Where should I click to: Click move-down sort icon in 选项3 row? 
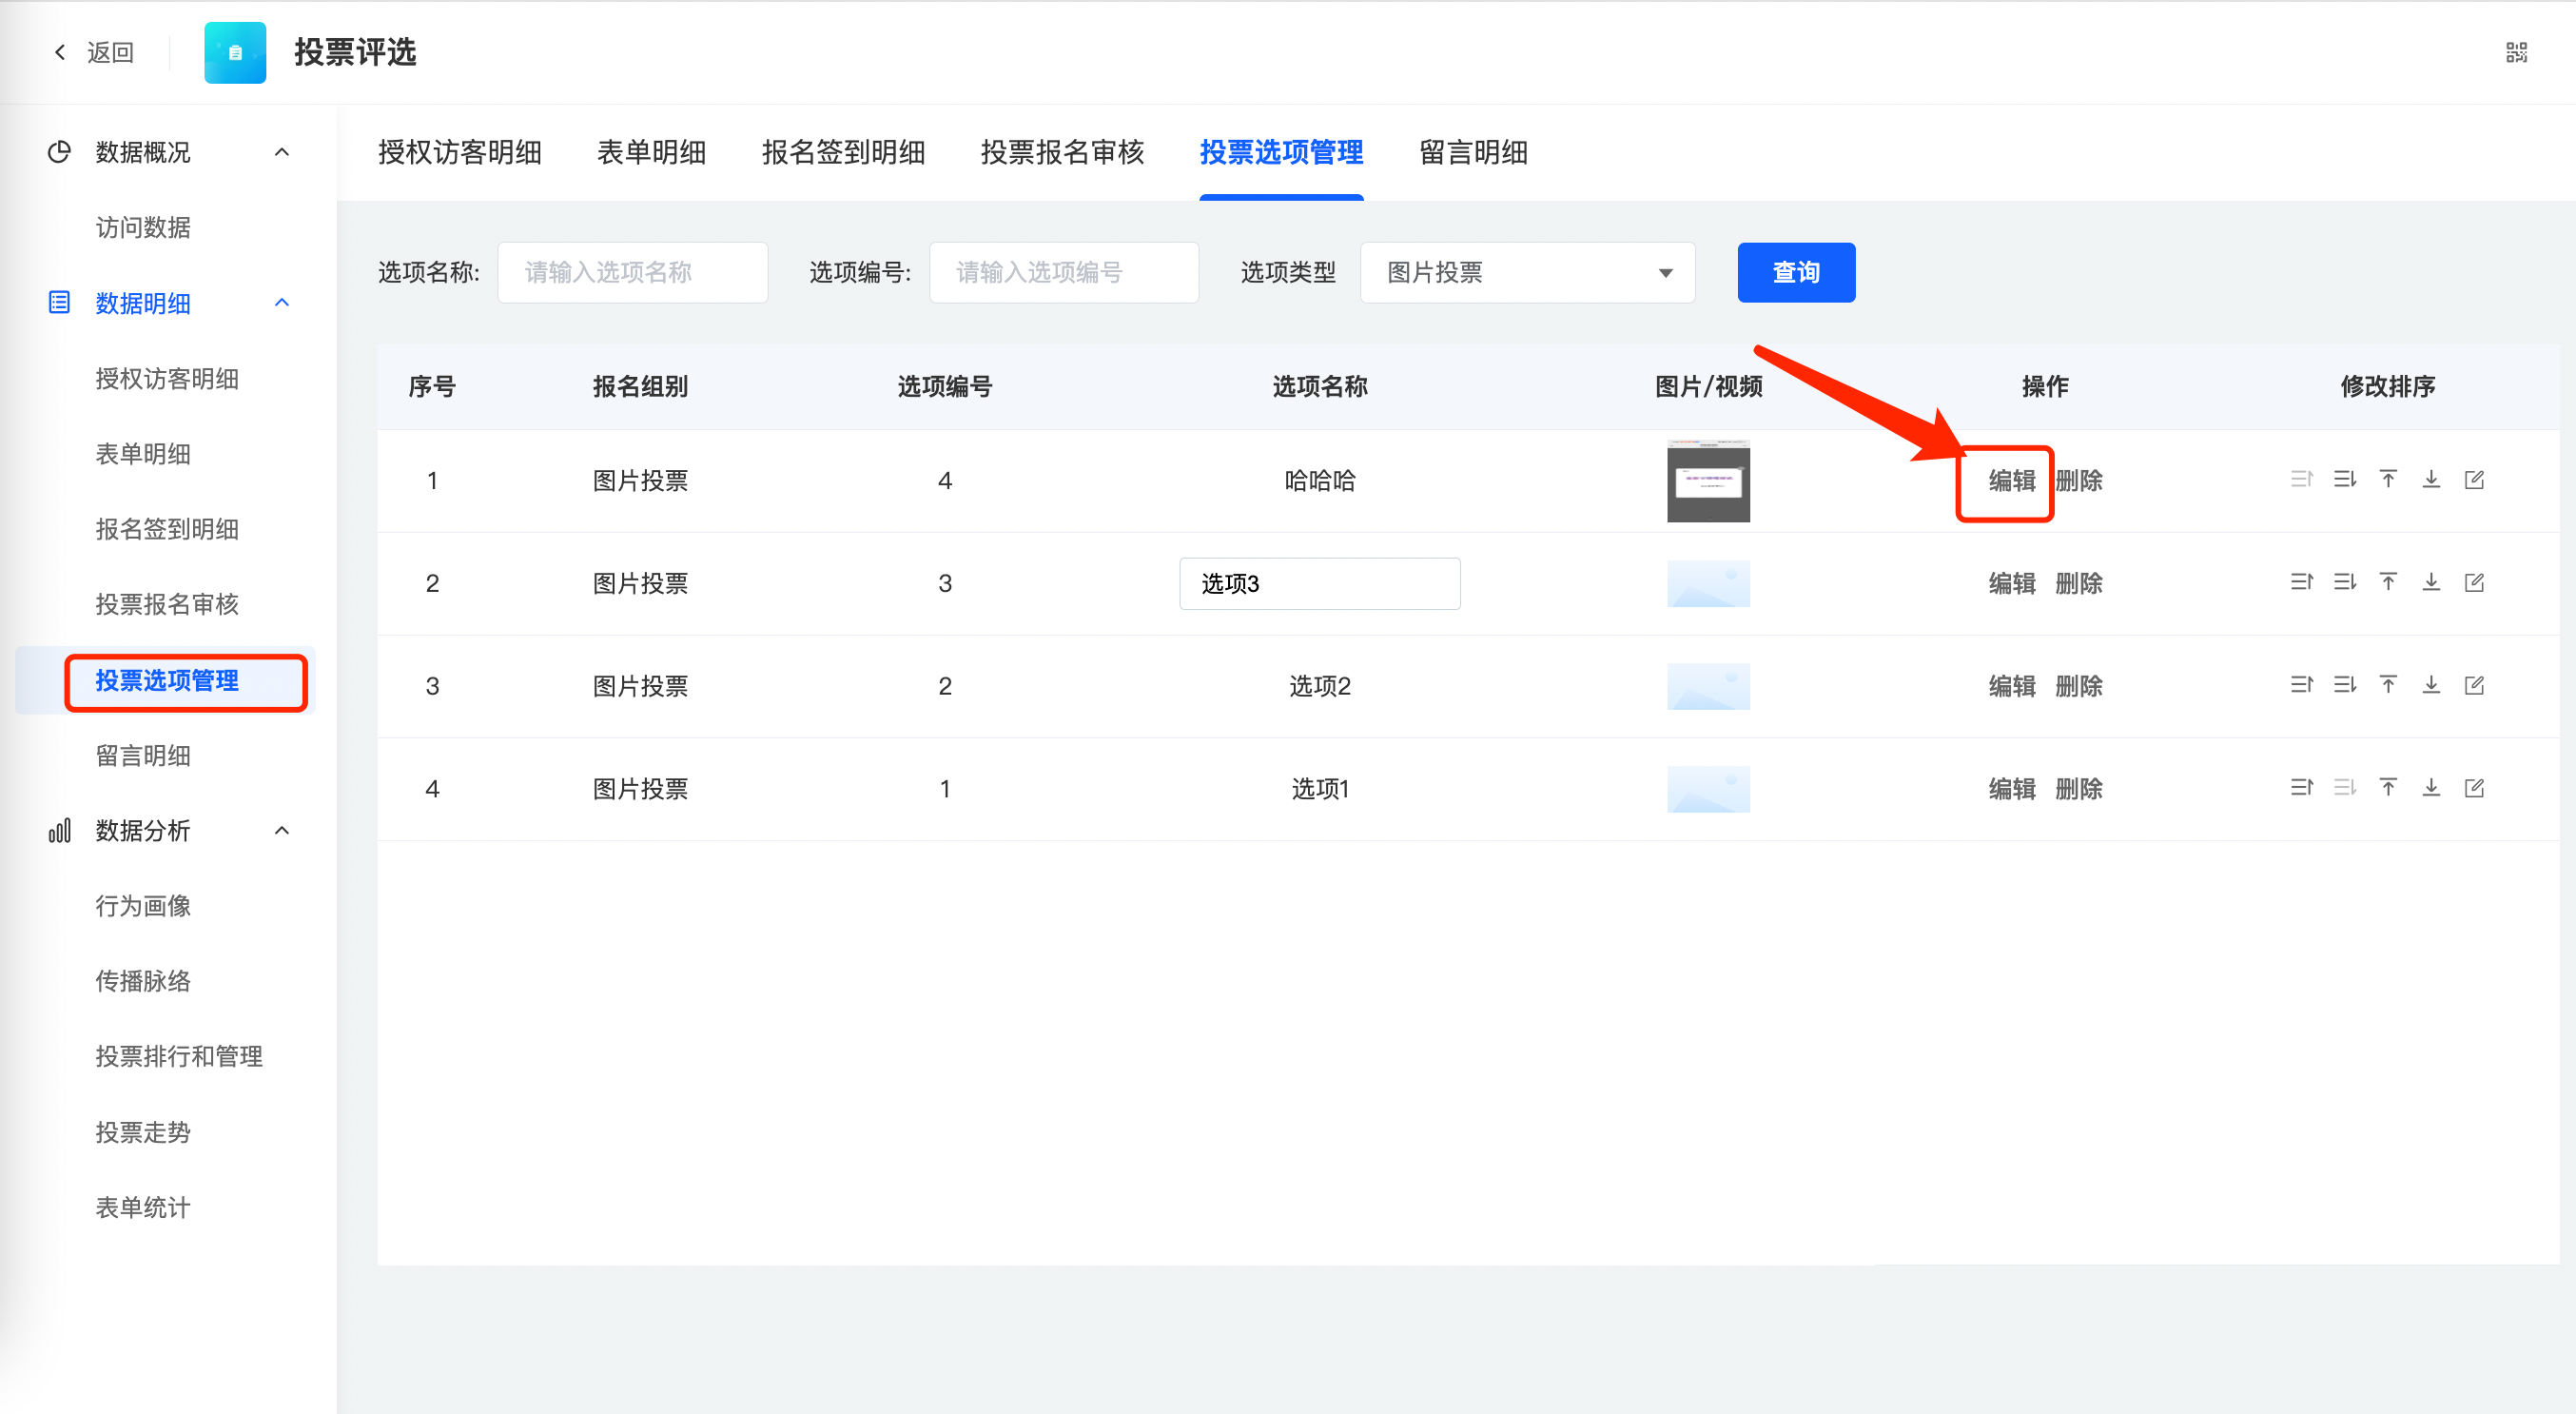[x=2344, y=582]
